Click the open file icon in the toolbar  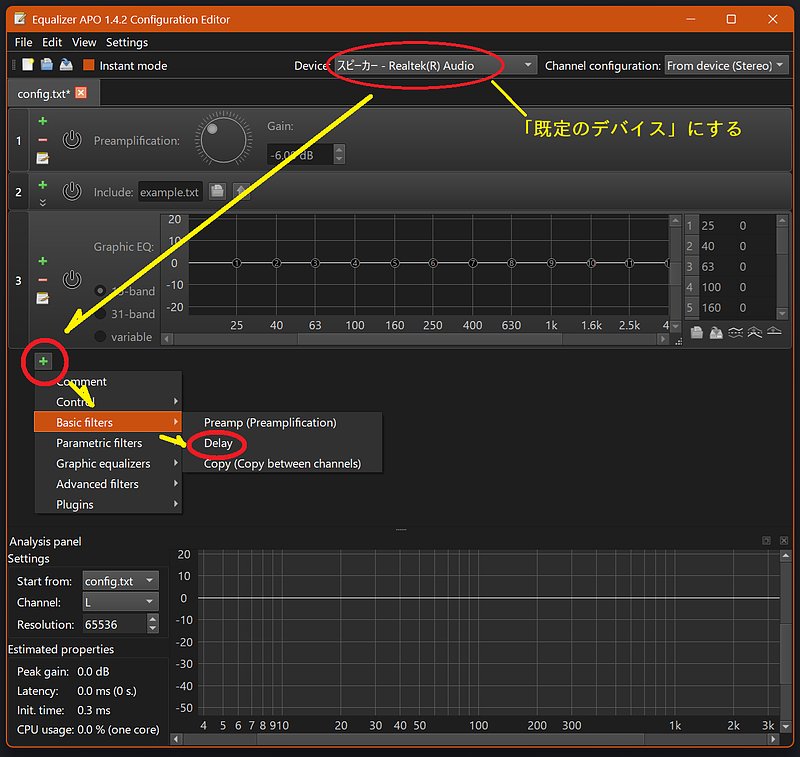pos(47,65)
